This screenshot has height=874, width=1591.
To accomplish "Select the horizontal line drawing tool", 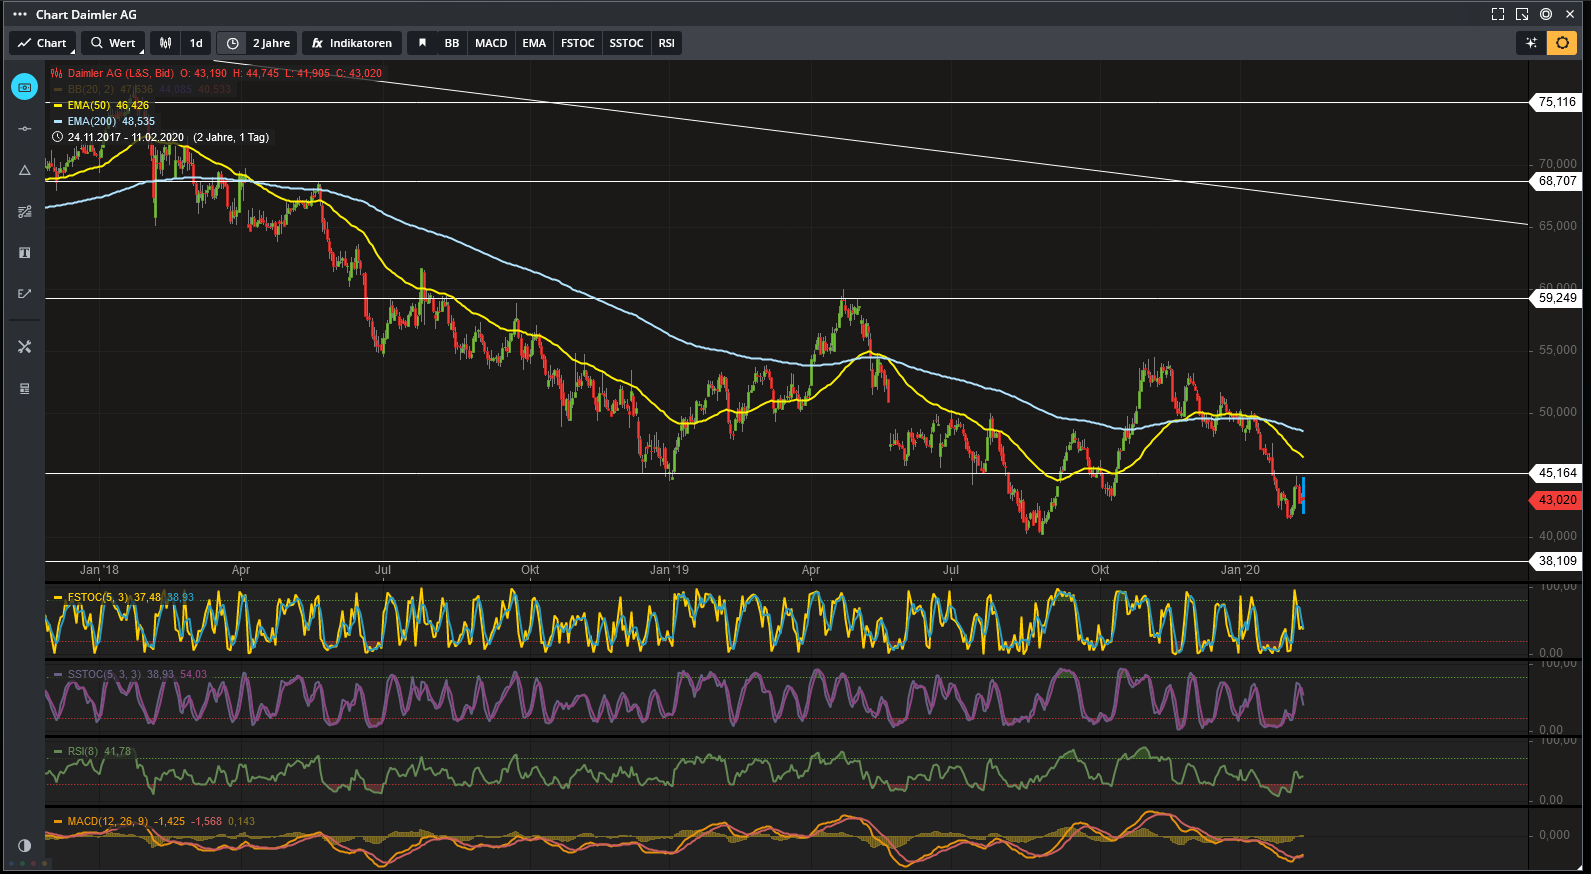I will click(x=25, y=129).
